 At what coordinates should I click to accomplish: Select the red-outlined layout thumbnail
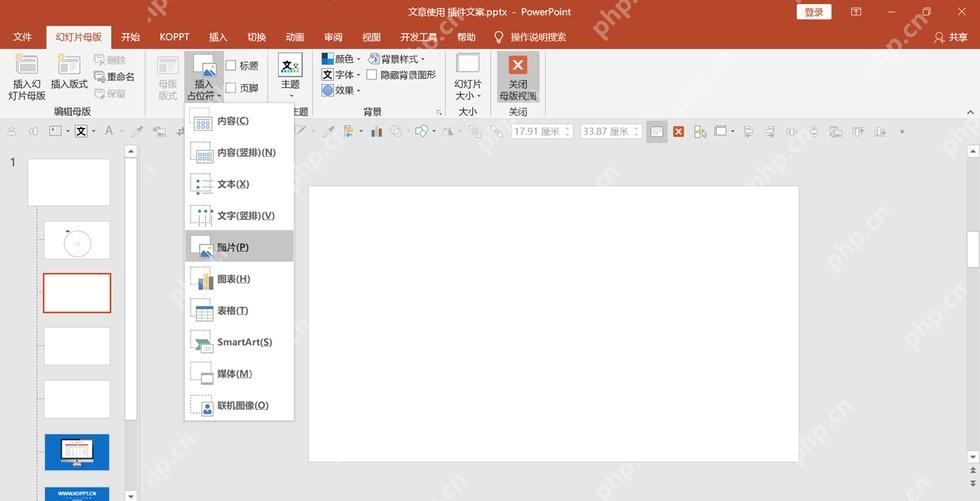pyautogui.click(x=77, y=293)
